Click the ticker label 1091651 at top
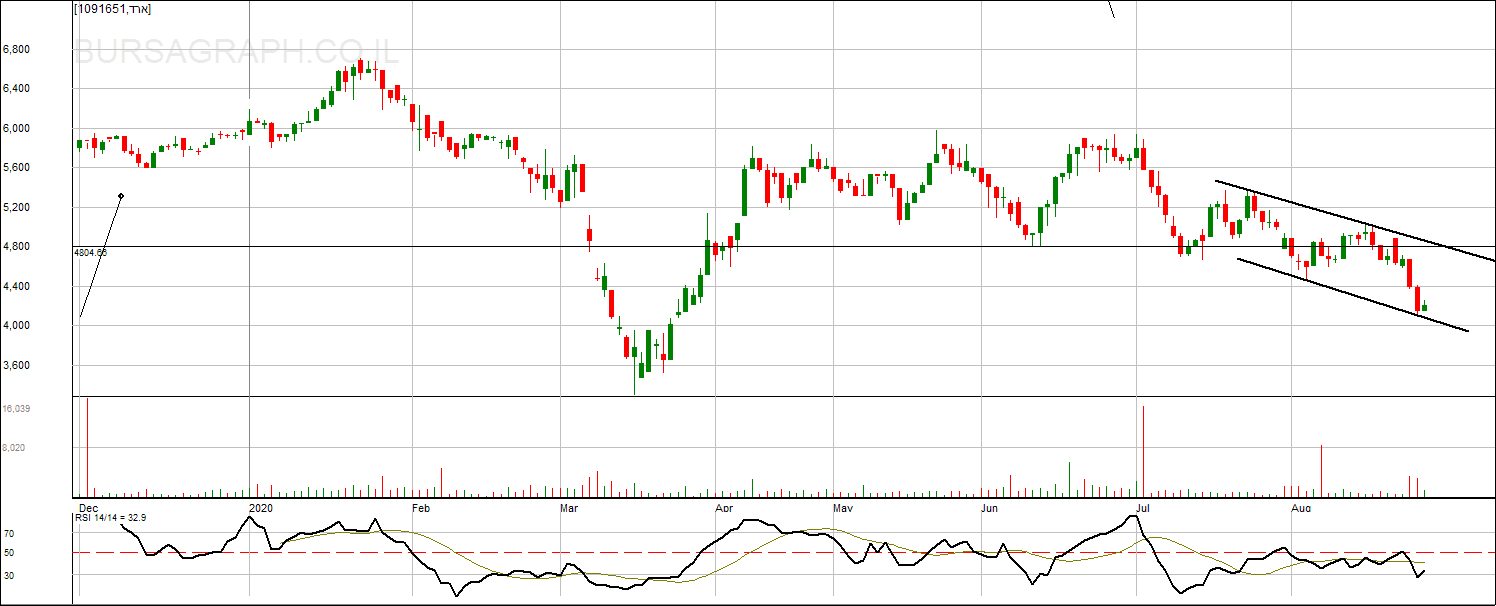The image size is (1496, 606). pyautogui.click(x=112, y=8)
